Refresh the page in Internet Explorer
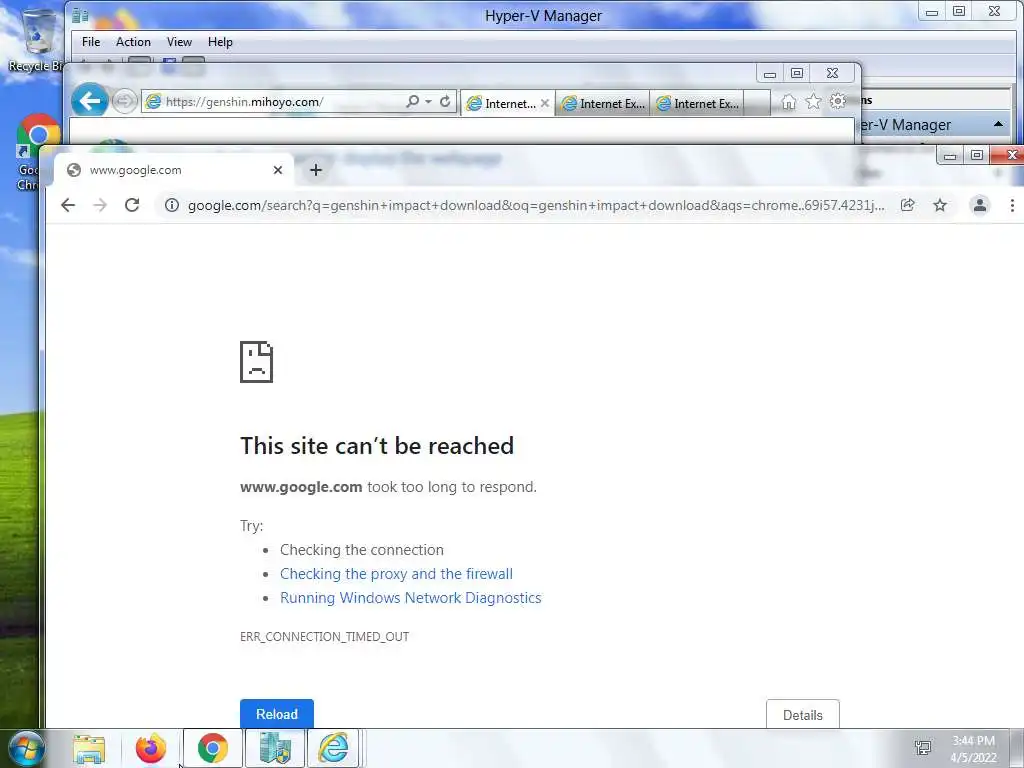The height and width of the screenshot is (768, 1024). [445, 102]
